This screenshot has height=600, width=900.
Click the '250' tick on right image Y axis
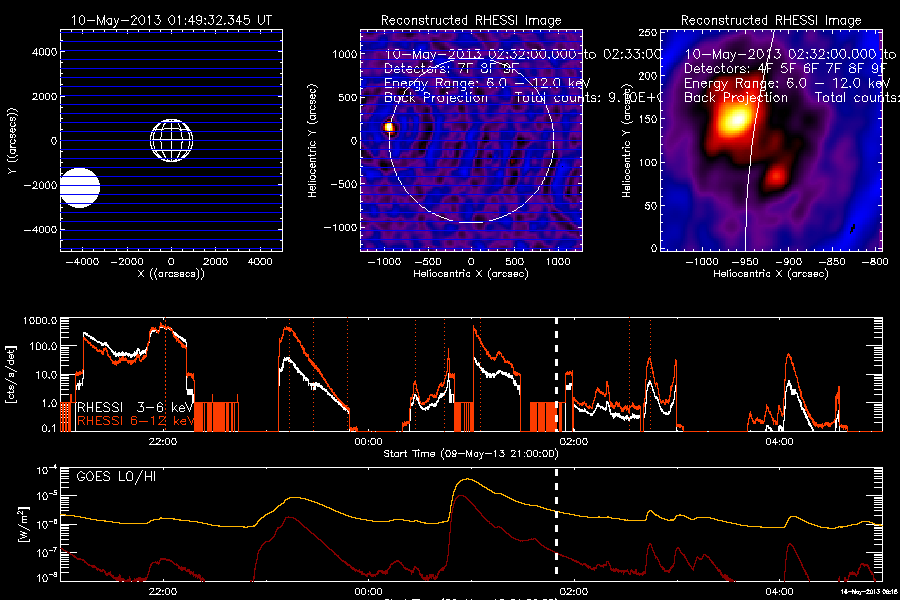647,33
